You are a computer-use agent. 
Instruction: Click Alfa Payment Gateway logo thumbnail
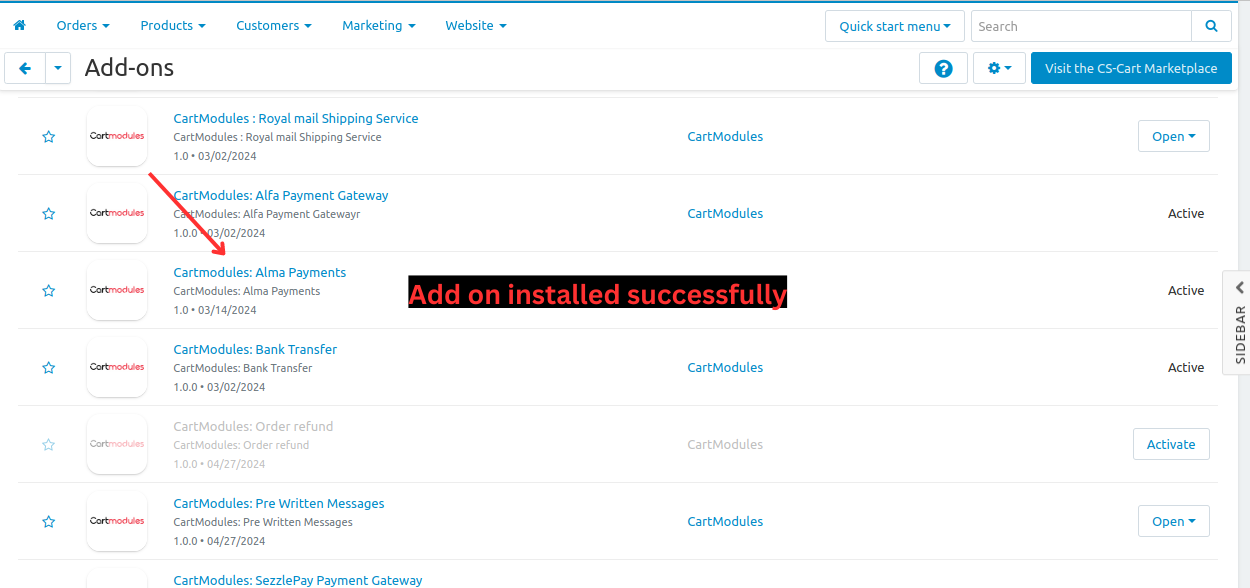coord(117,213)
